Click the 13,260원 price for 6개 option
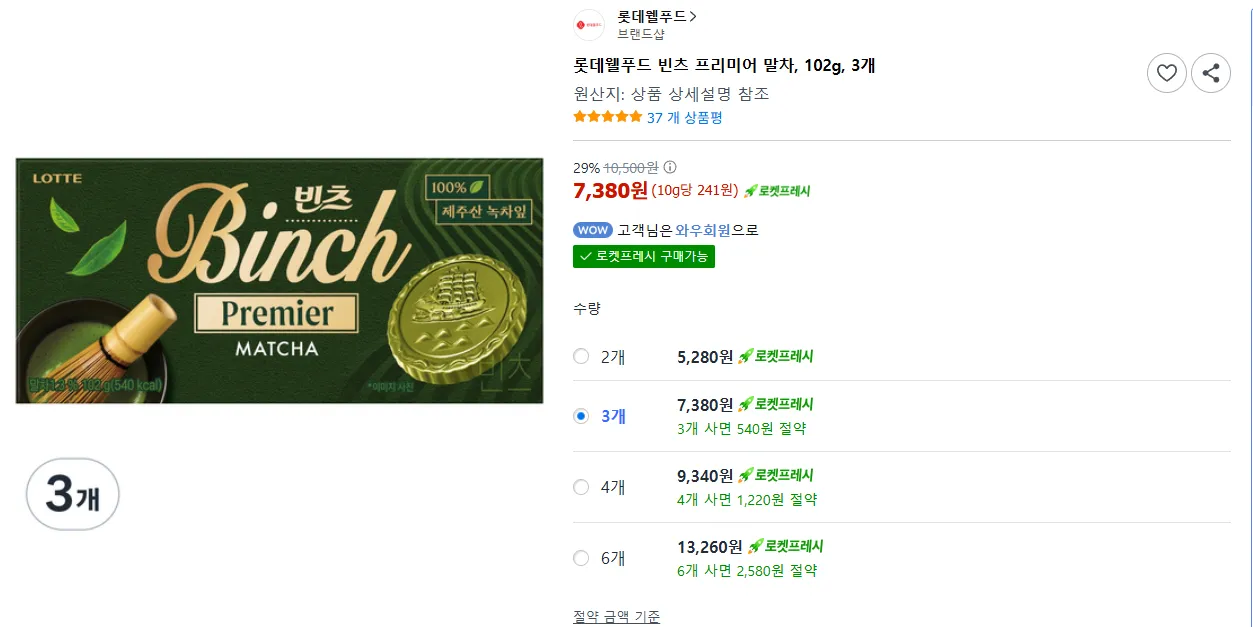 [710, 546]
